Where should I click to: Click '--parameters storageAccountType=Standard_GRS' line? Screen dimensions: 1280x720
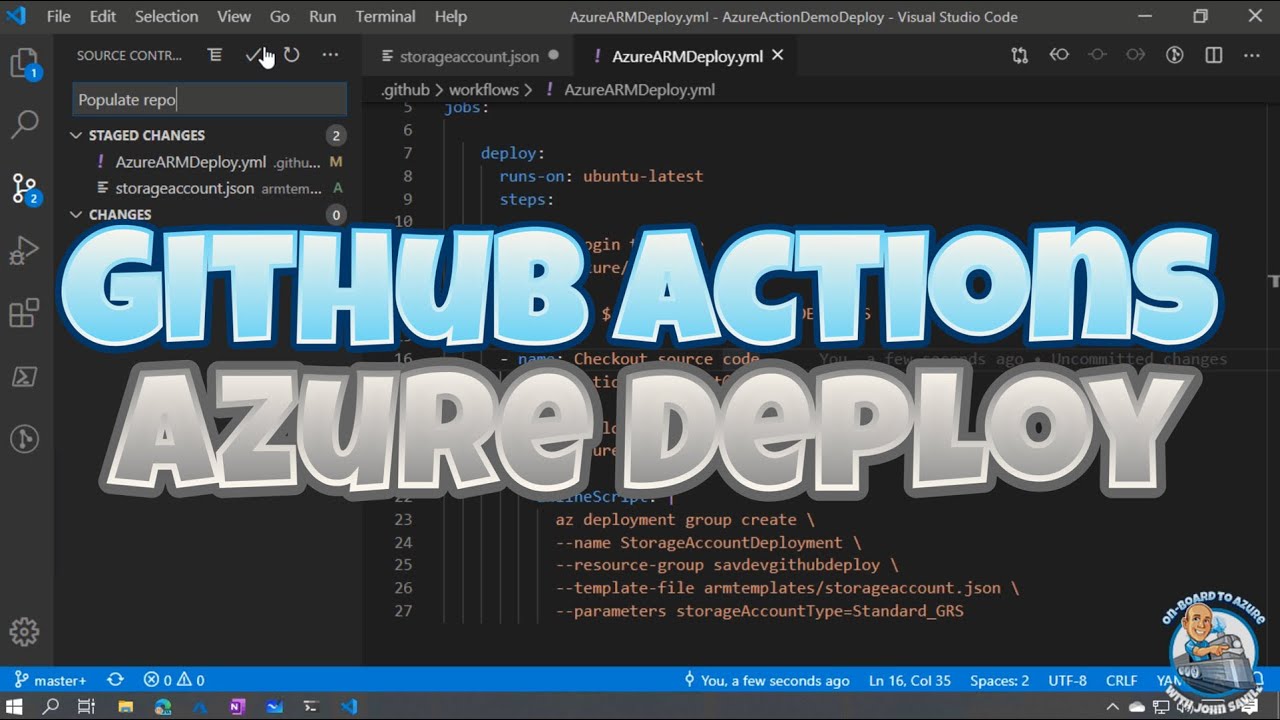coord(759,611)
